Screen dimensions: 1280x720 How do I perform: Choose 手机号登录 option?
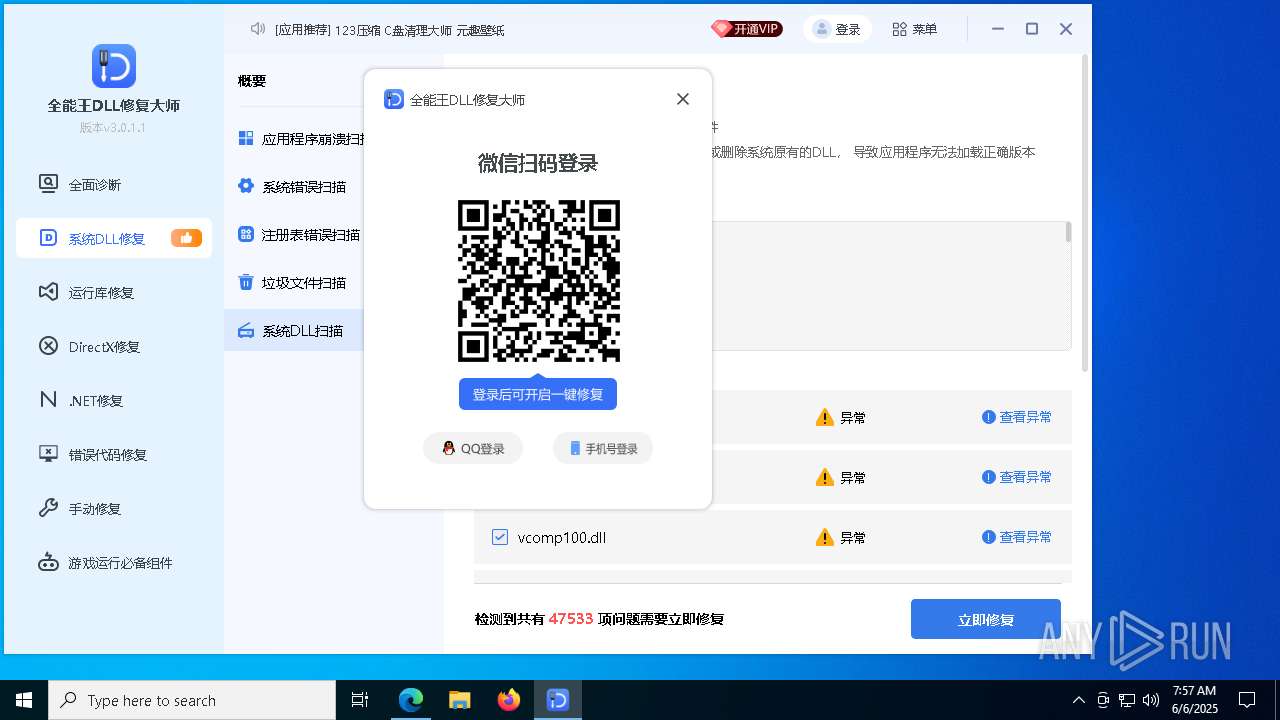(603, 449)
